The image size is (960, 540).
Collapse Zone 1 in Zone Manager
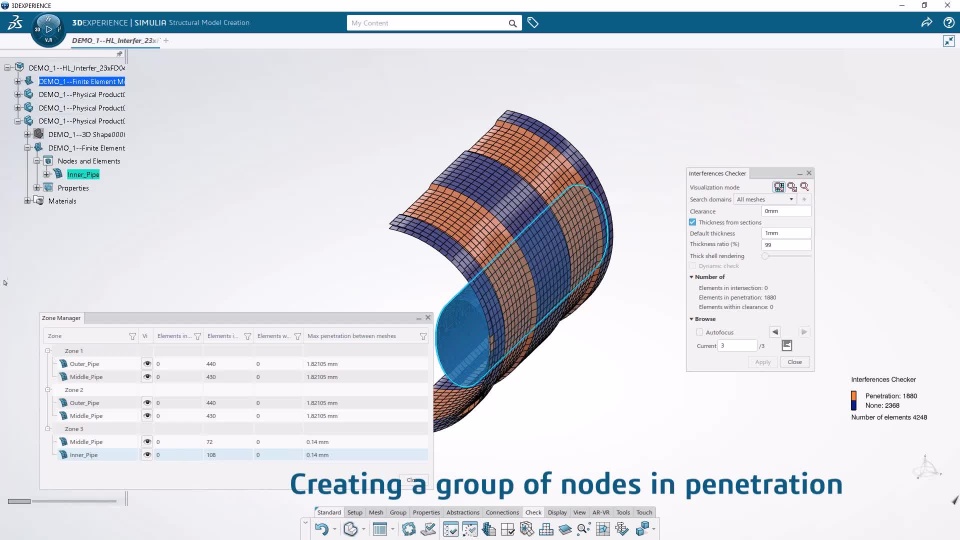(x=48, y=351)
